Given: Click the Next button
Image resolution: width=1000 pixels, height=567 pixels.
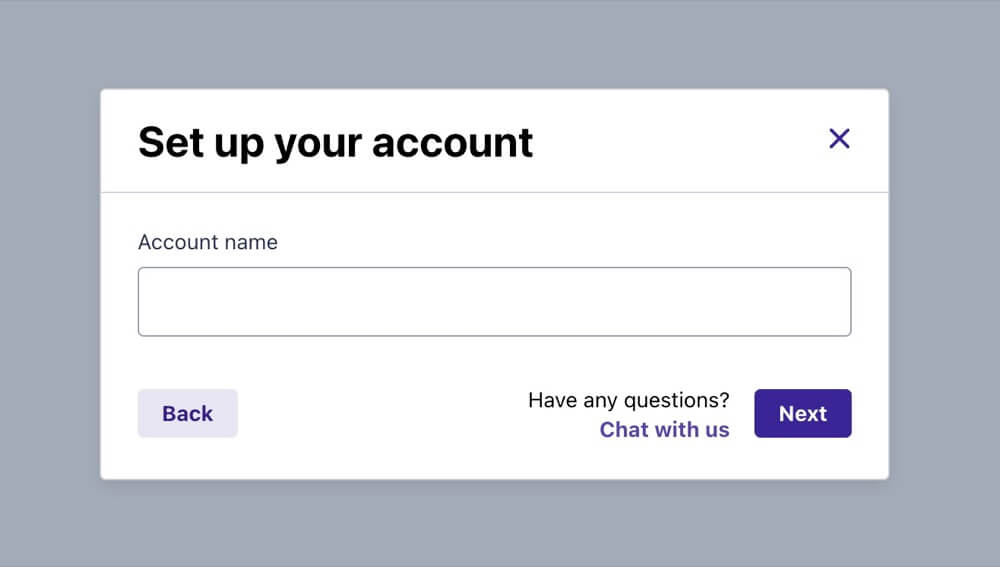Looking at the screenshot, I should [x=802, y=414].
